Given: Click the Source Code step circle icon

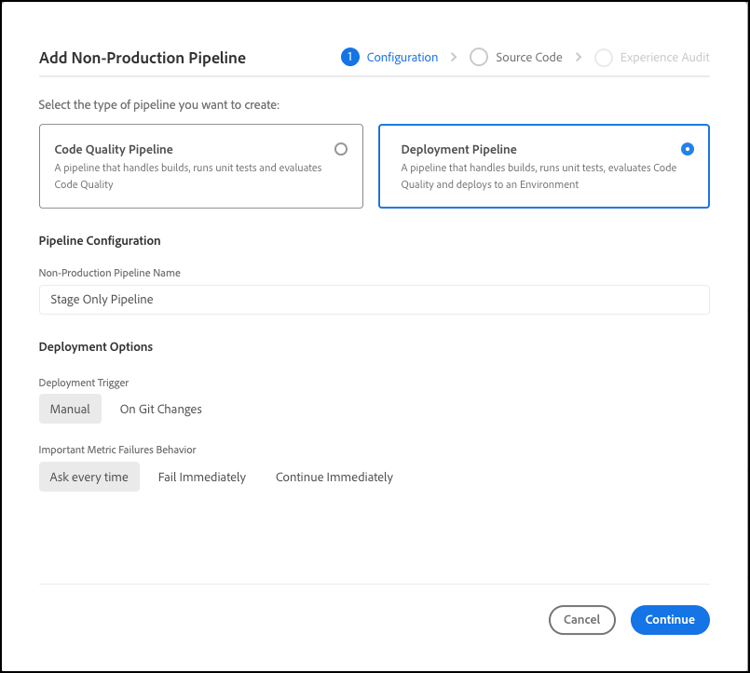Looking at the screenshot, I should (479, 57).
